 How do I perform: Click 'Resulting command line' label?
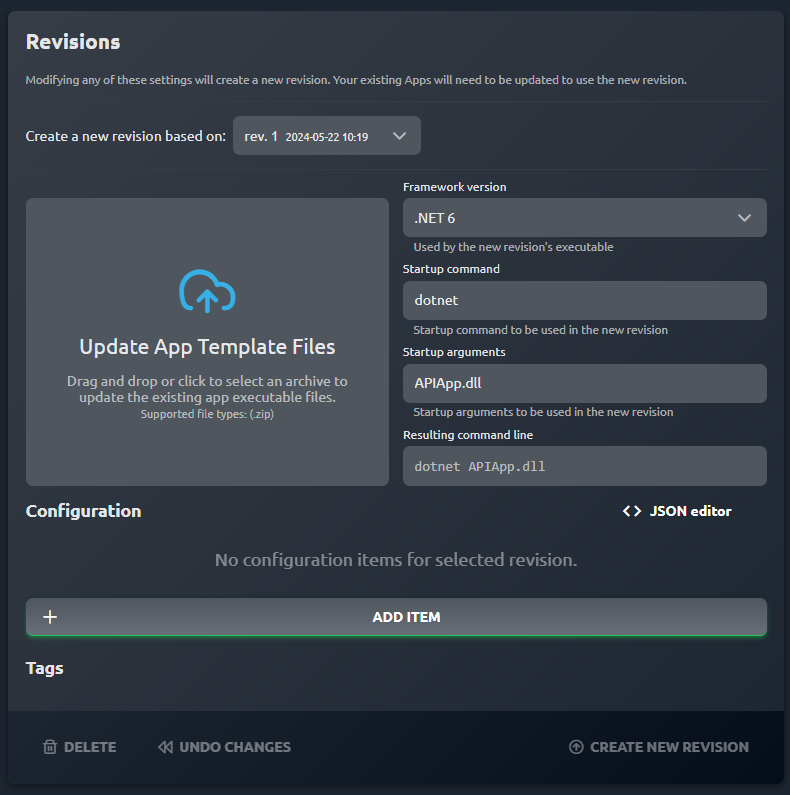pos(468,435)
